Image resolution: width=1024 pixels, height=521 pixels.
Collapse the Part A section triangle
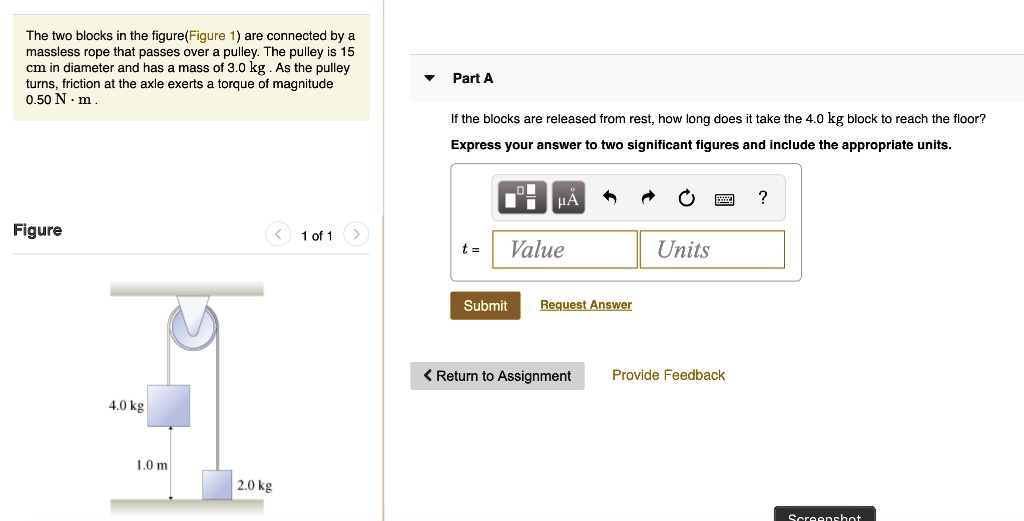point(430,78)
